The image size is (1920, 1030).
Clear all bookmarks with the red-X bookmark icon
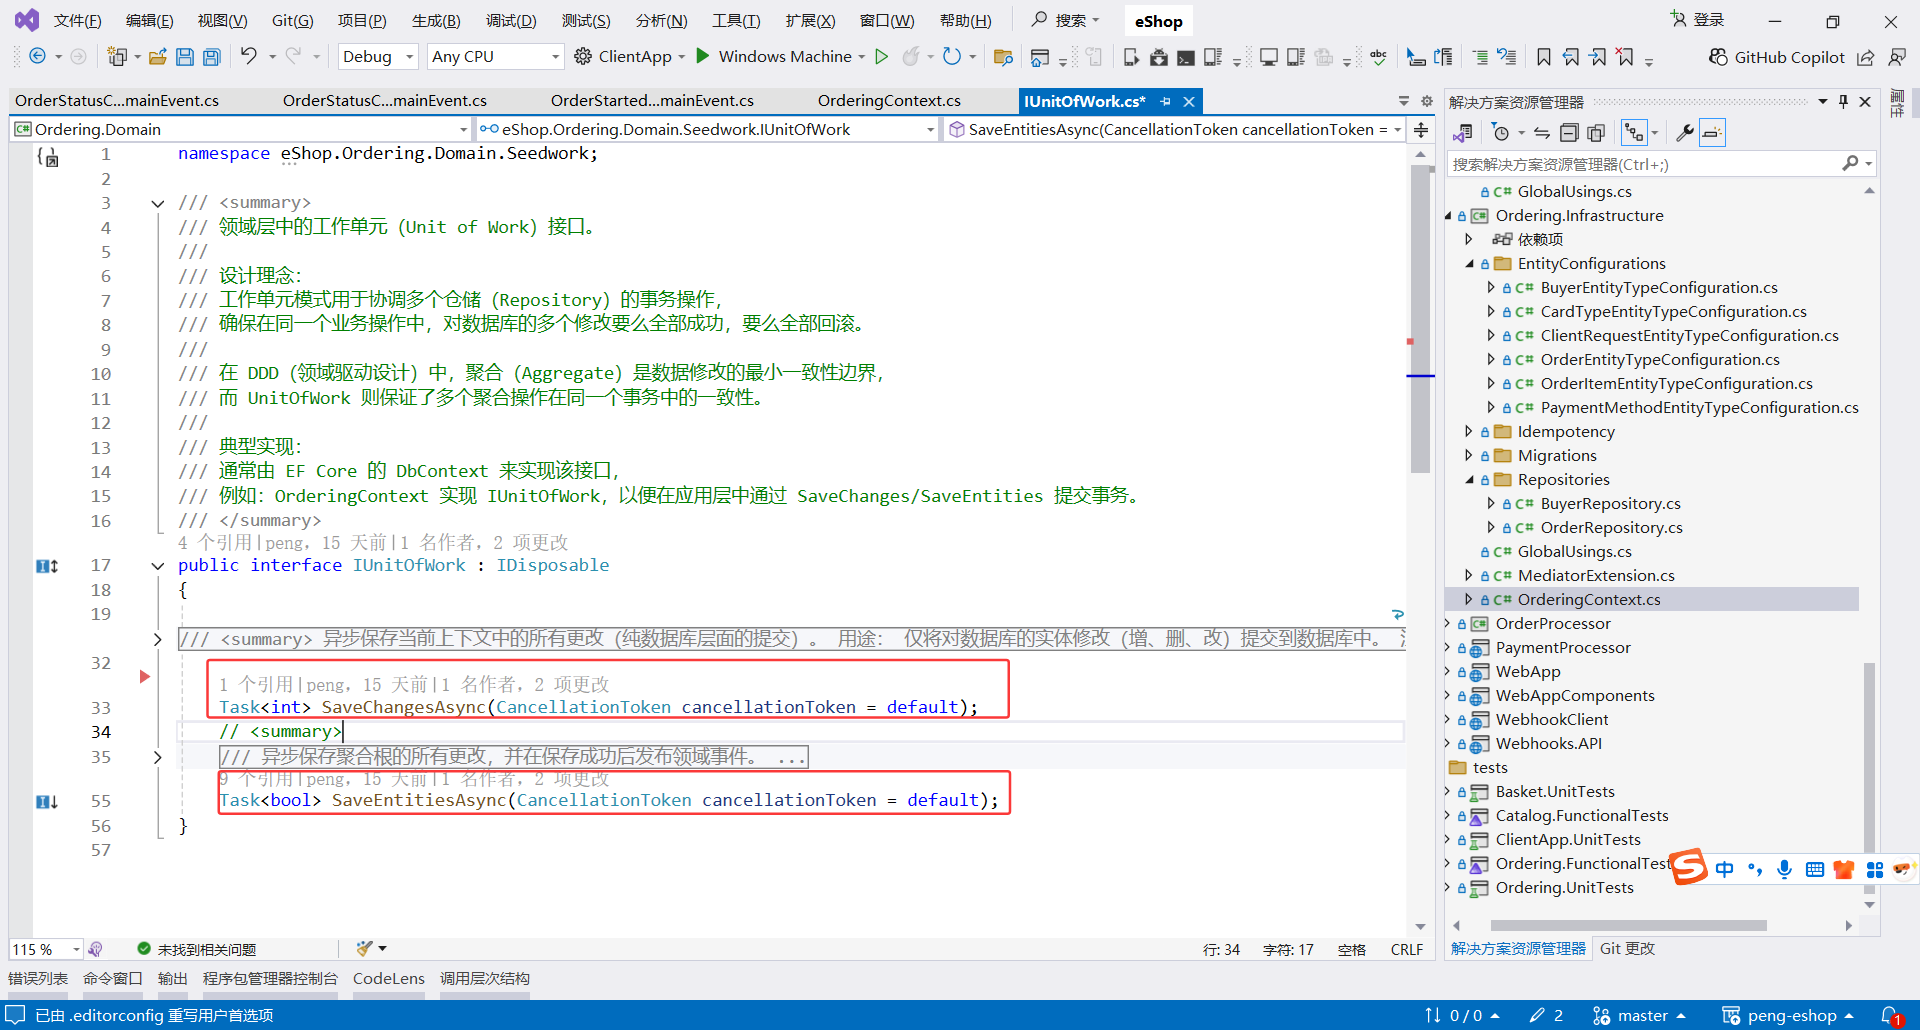click(x=1626, y=57)
